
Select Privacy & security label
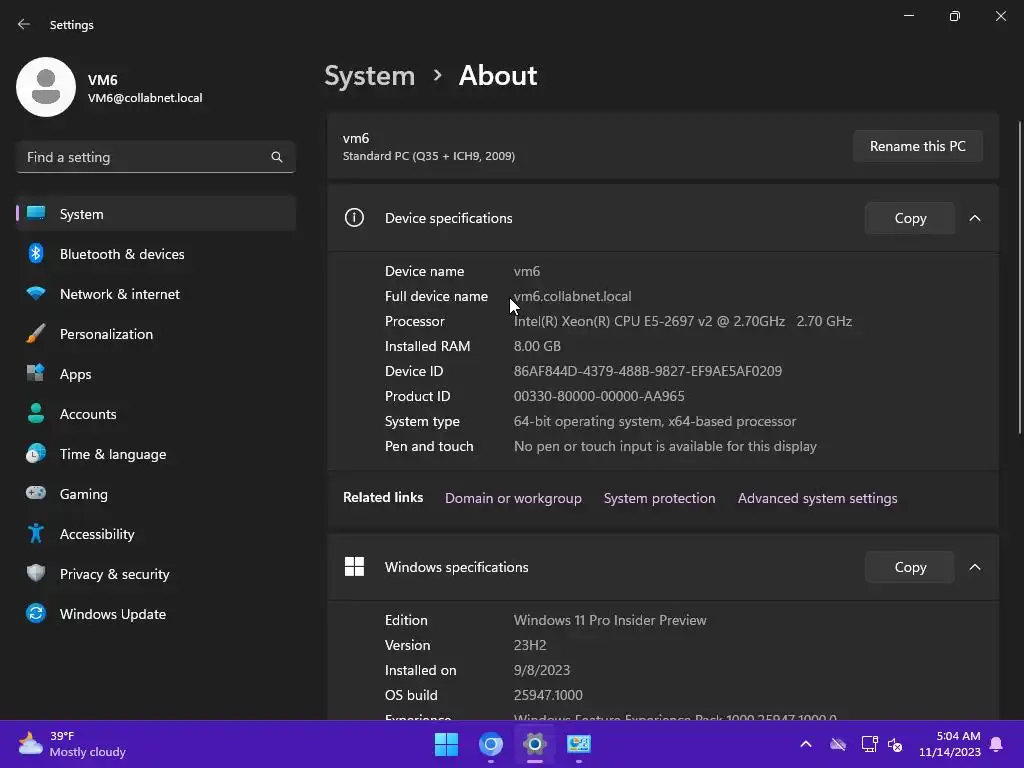coord(114,574)
